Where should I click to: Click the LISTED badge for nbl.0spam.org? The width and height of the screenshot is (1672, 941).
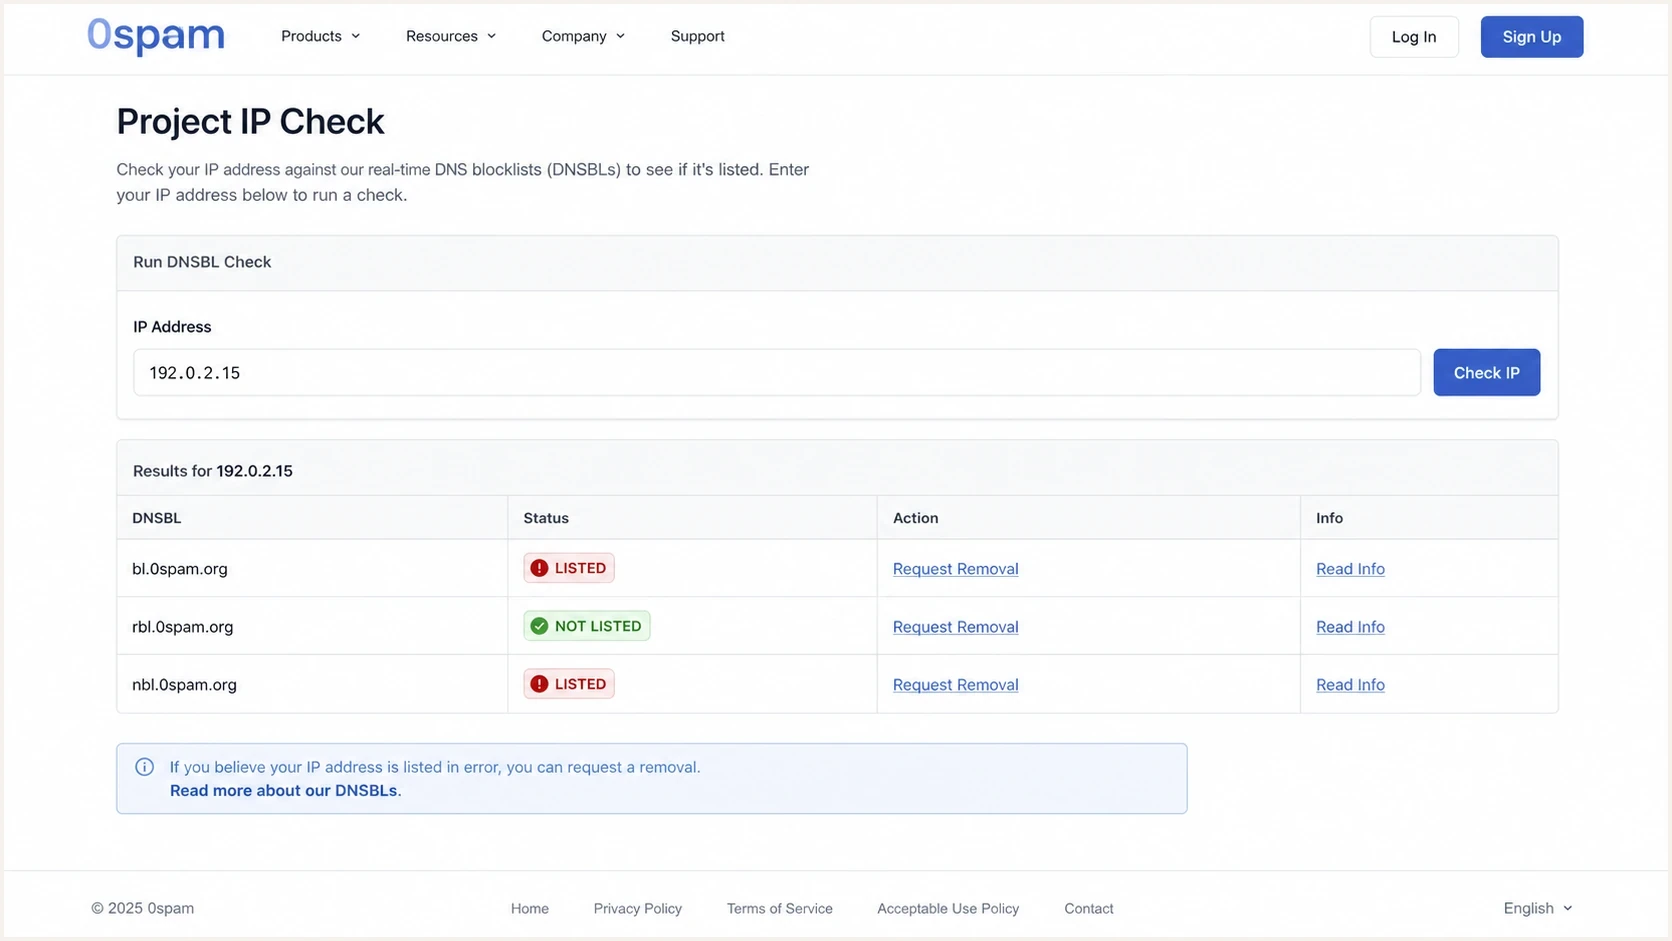tap(568, 684)
